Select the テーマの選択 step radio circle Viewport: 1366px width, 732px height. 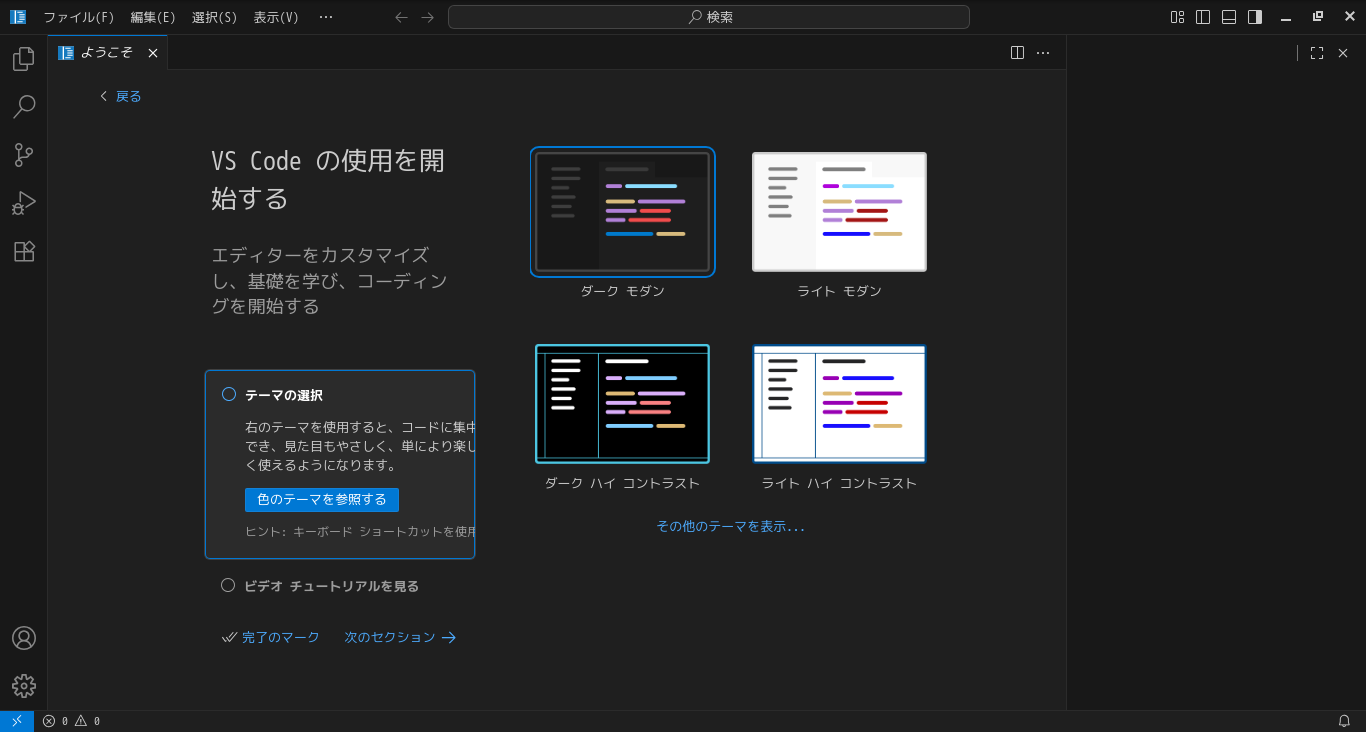229,395
